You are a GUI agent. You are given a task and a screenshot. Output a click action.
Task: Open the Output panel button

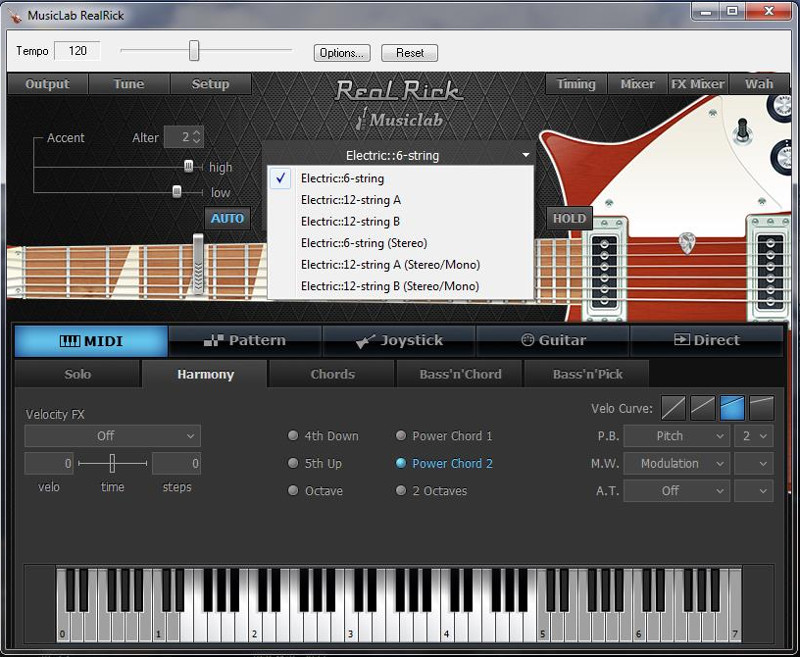coord(47,84)
